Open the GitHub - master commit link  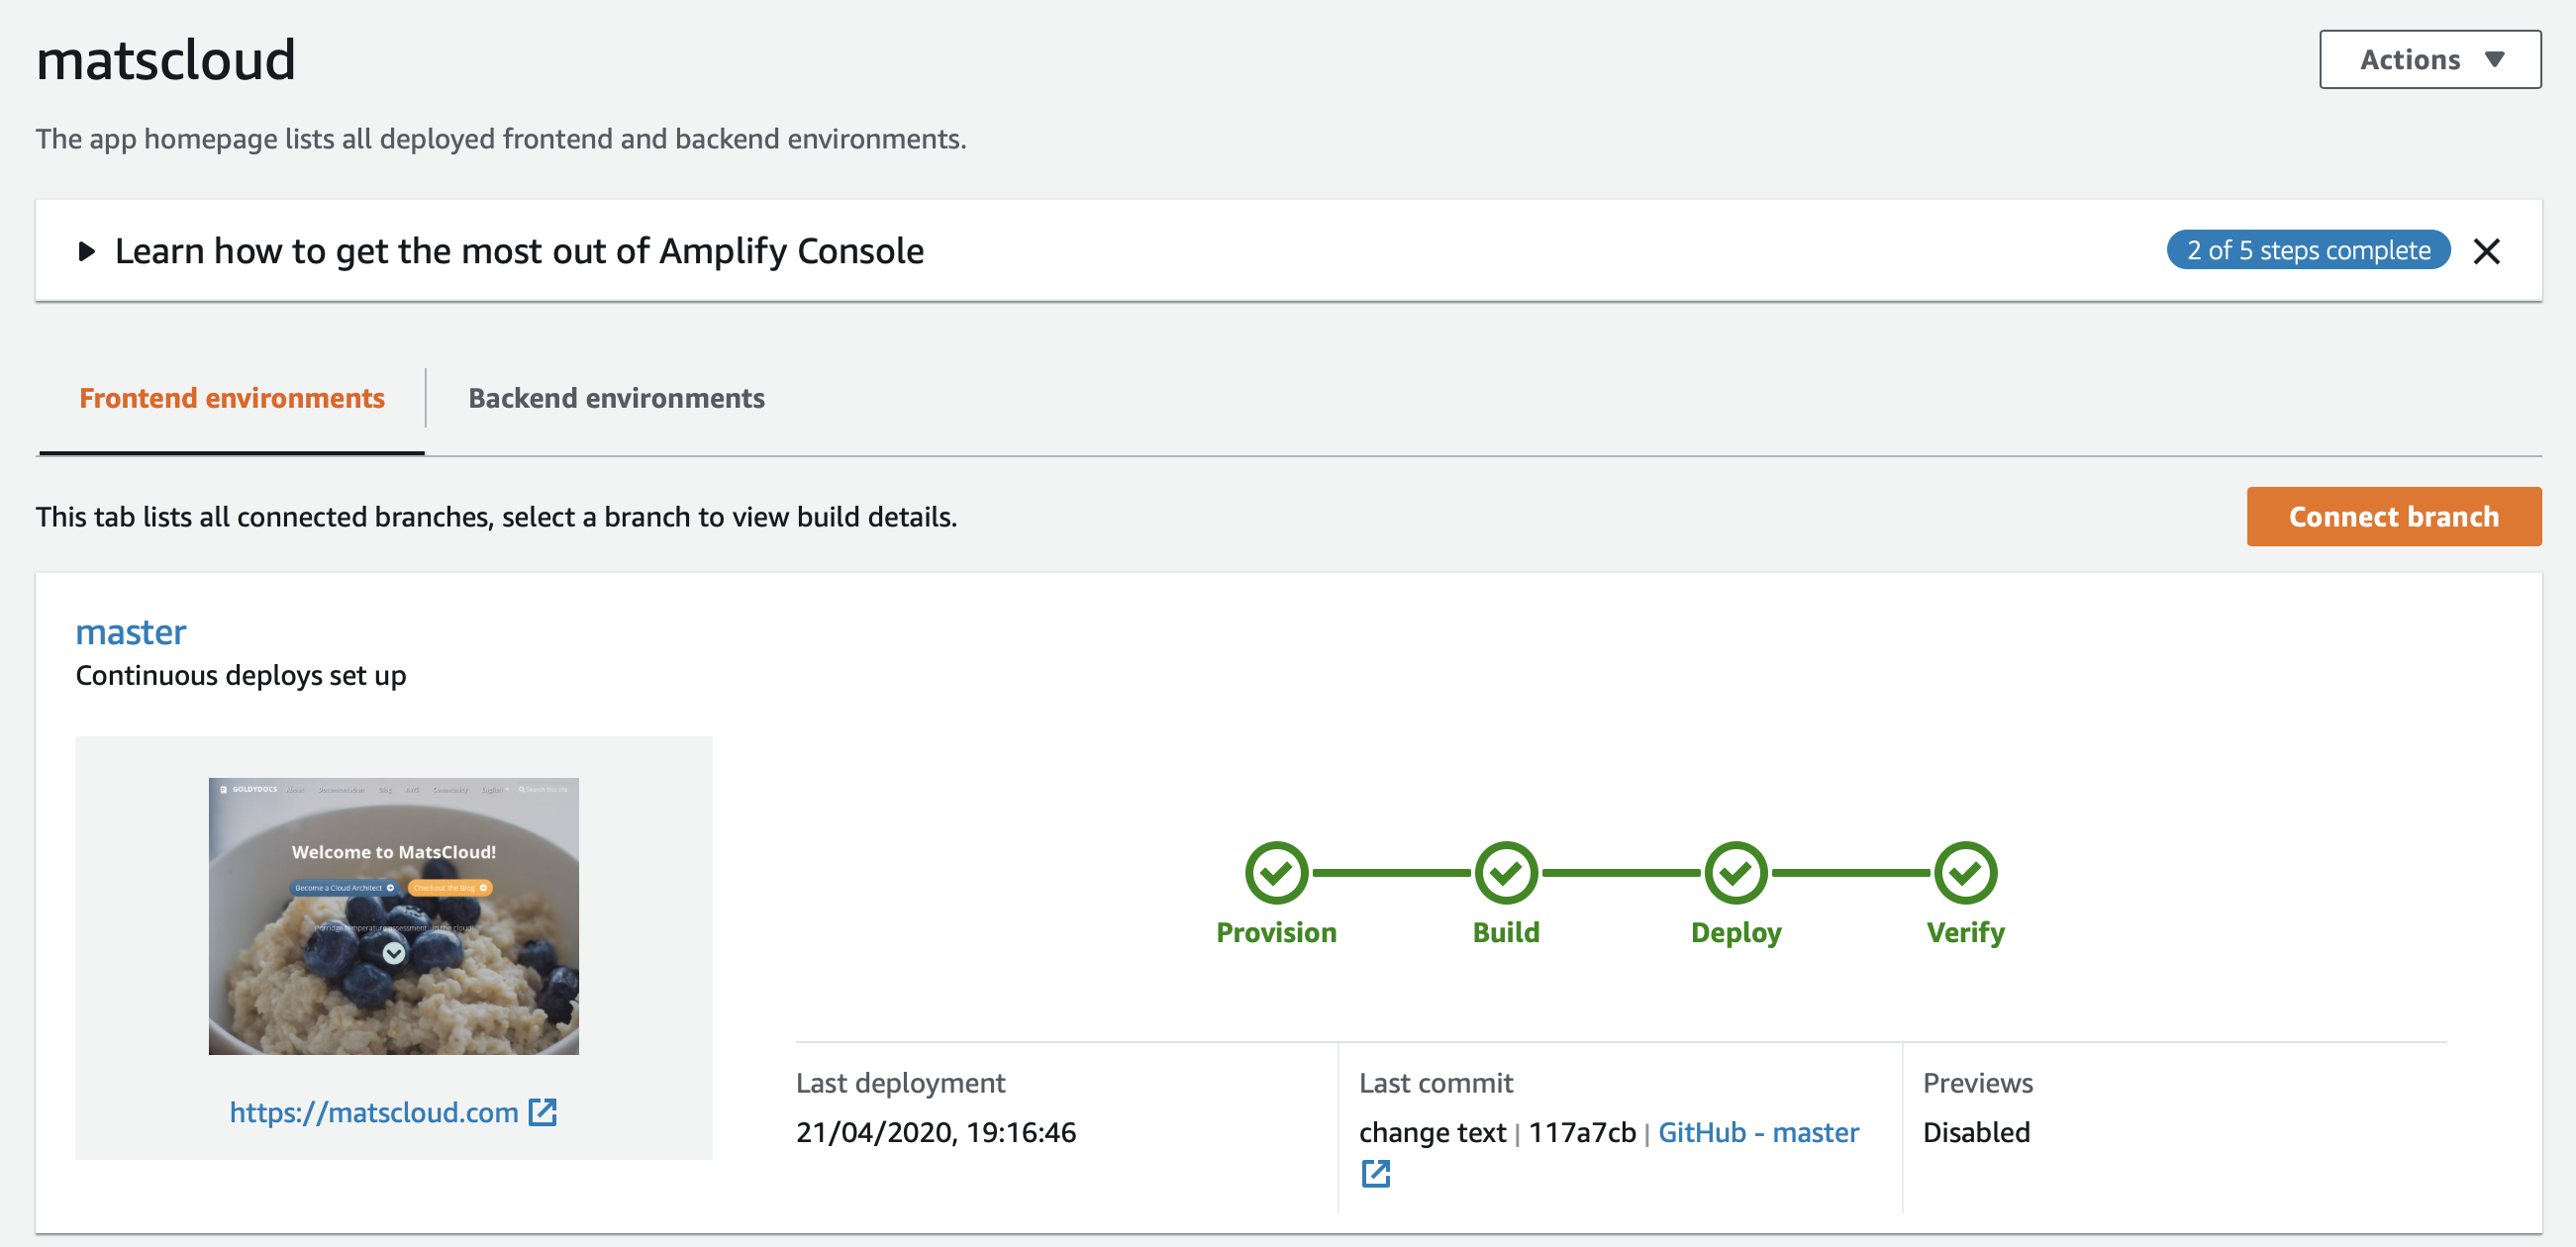tap(1758, 1132)
